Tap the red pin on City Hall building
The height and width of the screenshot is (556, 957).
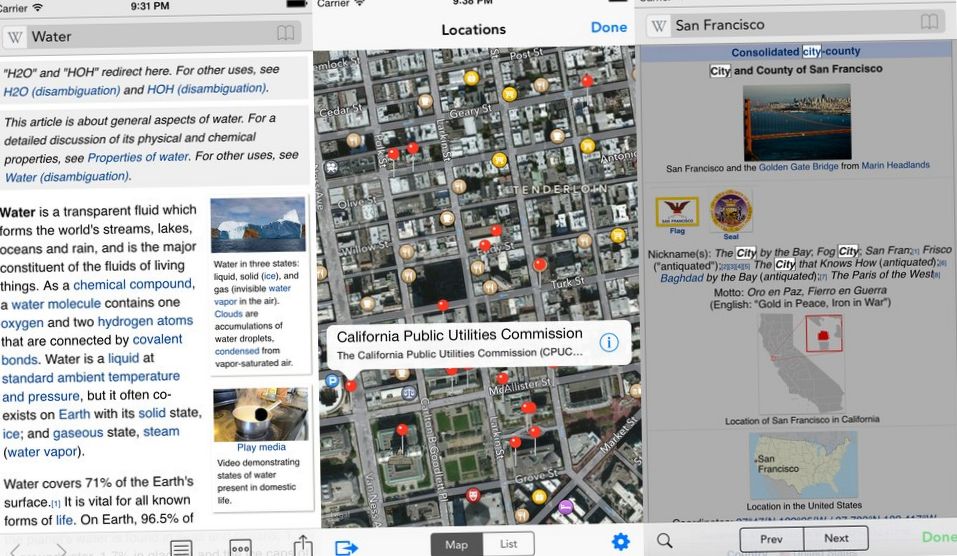(402, 431)
